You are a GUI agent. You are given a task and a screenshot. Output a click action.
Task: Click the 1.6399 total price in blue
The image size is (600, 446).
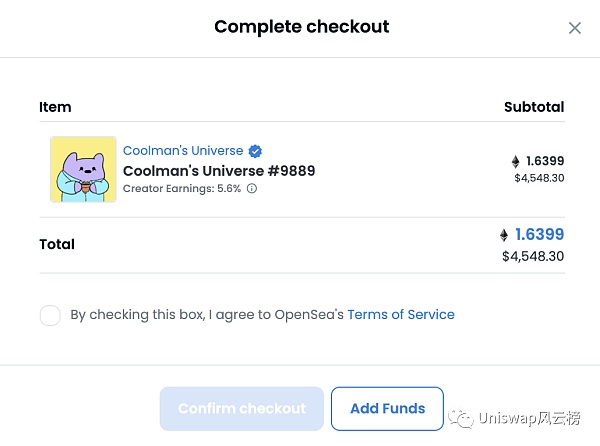(540, 234)
